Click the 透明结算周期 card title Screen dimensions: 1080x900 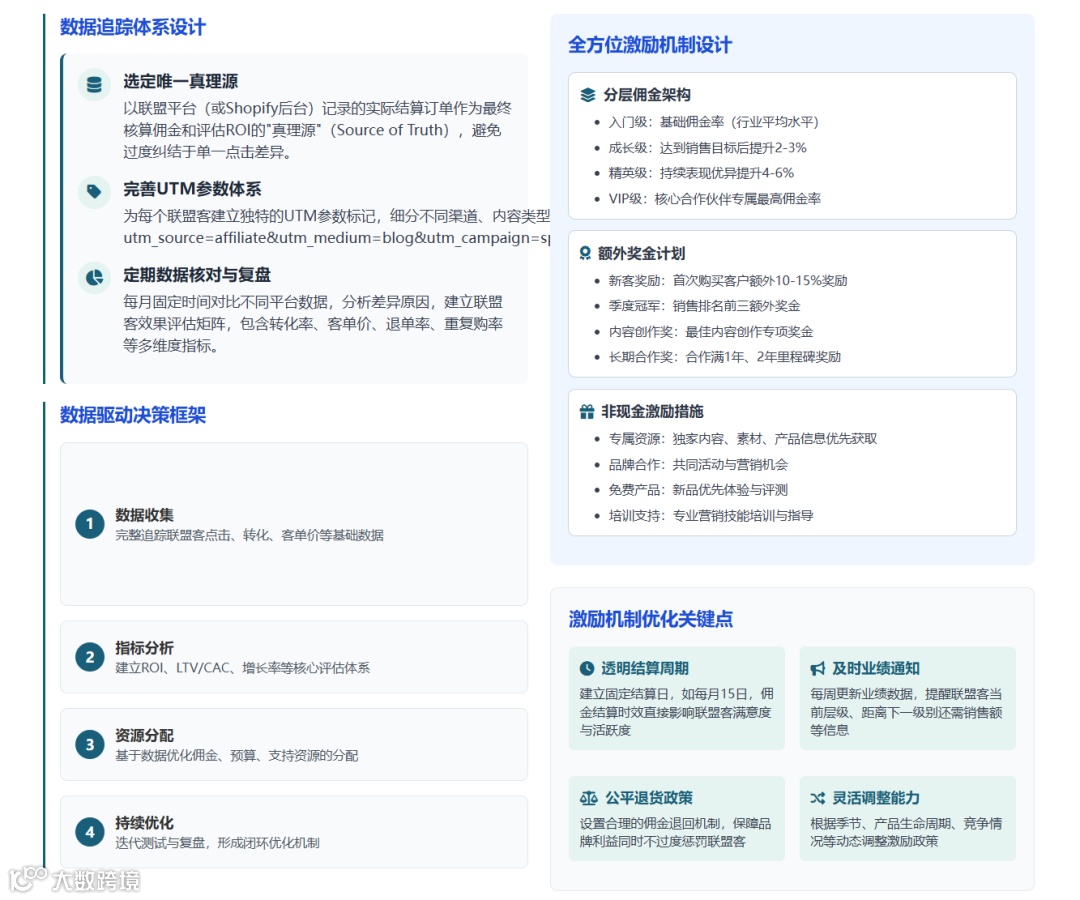(645, 669)
